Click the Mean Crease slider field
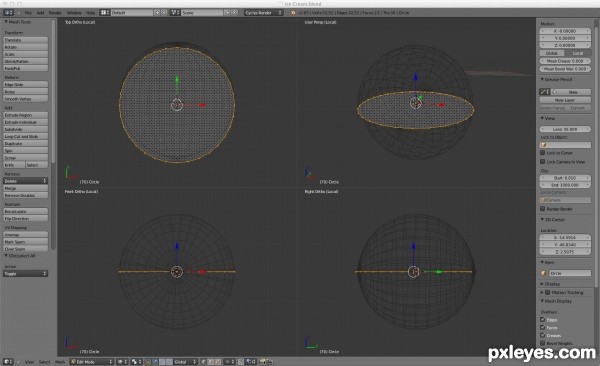This screenshot has width=600, height=366. point(565,61)
